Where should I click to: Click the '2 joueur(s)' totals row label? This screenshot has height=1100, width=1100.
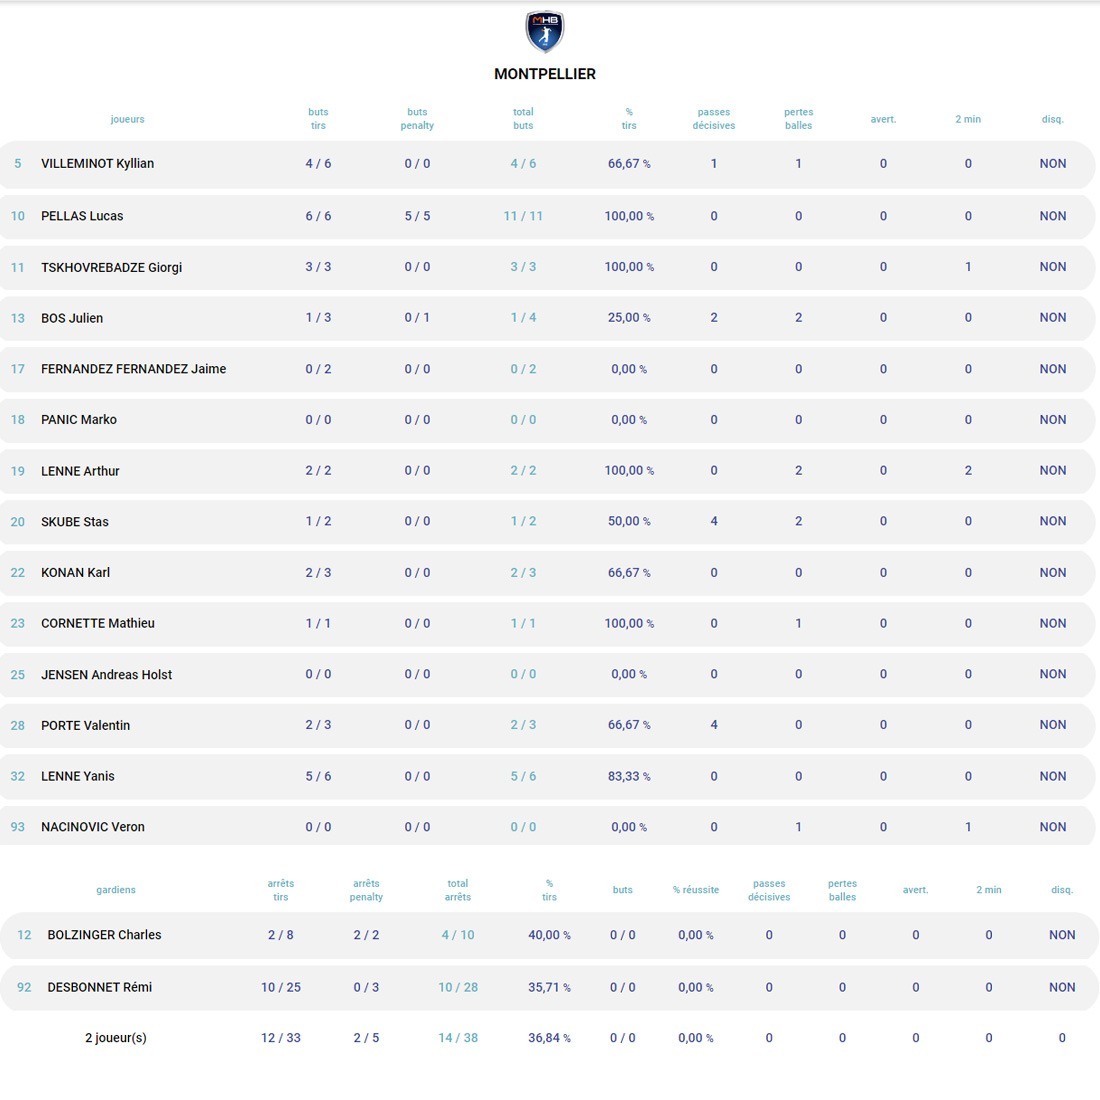116,1038
